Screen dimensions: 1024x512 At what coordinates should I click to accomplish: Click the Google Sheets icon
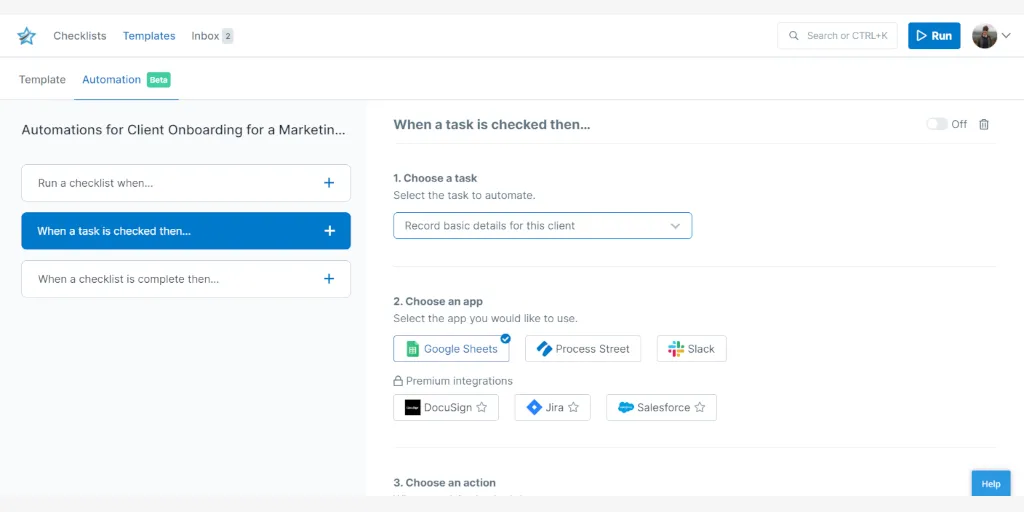[x=412, y=349]
